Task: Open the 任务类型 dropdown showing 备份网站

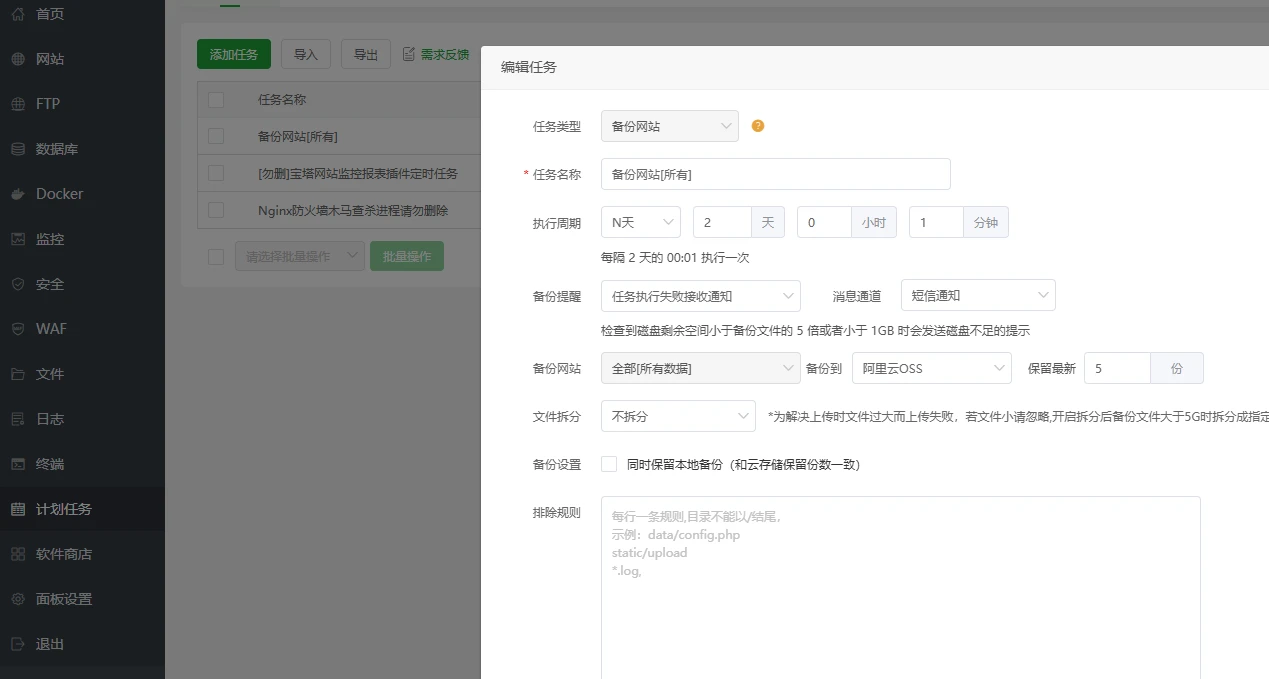Action: click(x=669, y=126)
